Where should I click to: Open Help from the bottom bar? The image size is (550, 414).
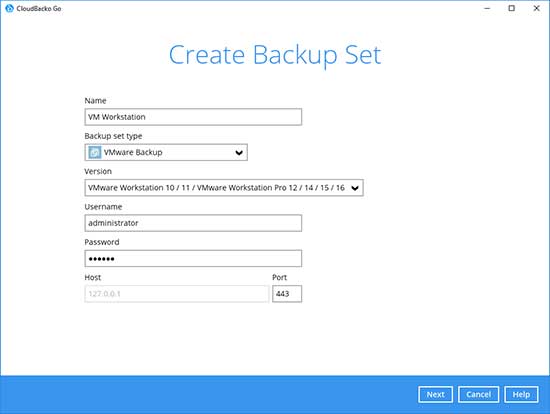pos(521,394)
